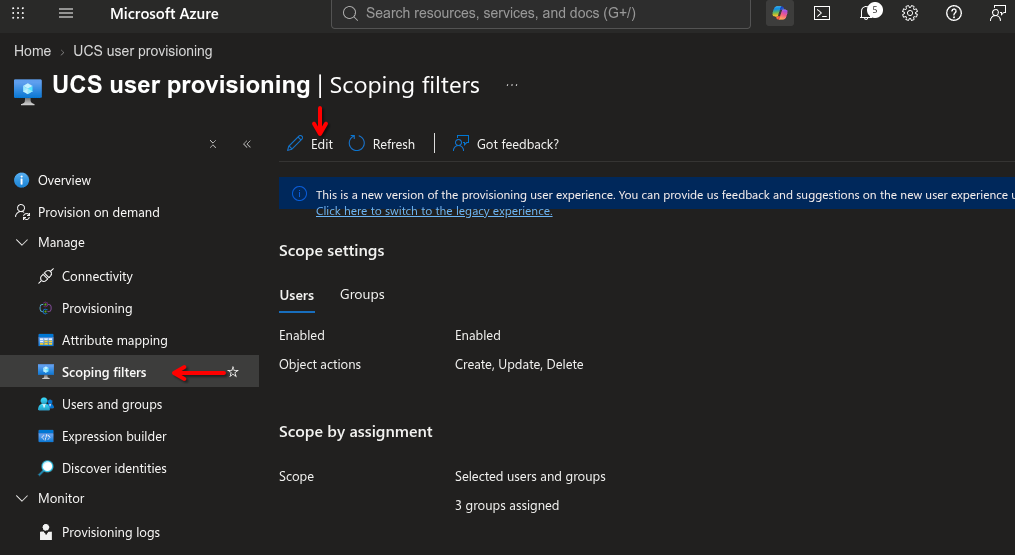Image resolution: width=1015 pixels, height=555 pixels.
Task: Focus the search resources input field
Action: [541, 13]
